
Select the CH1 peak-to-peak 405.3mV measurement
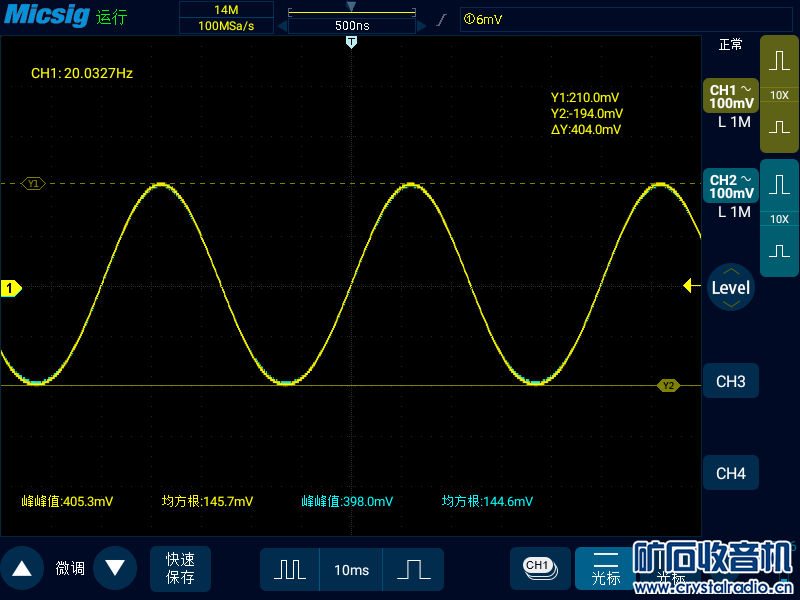67,501
